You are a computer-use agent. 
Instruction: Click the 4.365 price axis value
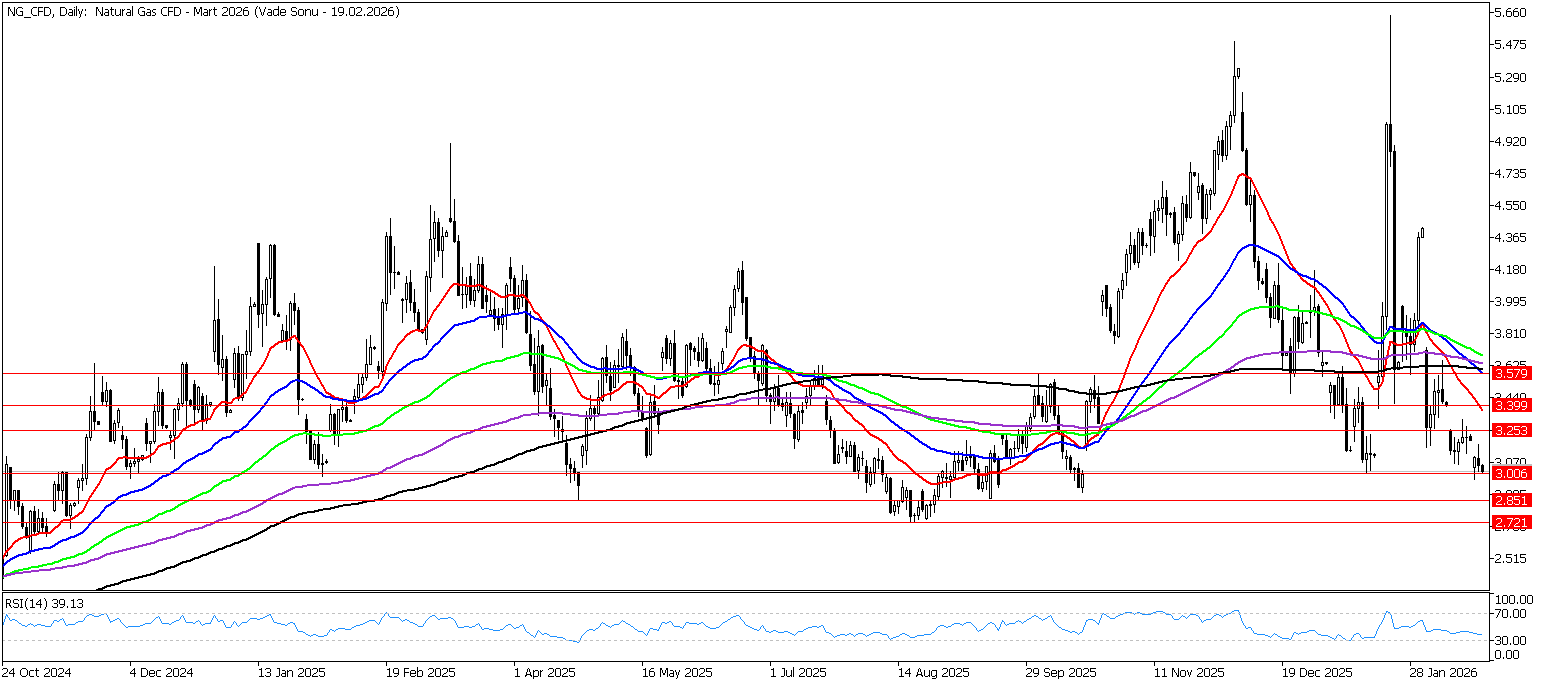pyautogui.click(x=1508, y=237)
